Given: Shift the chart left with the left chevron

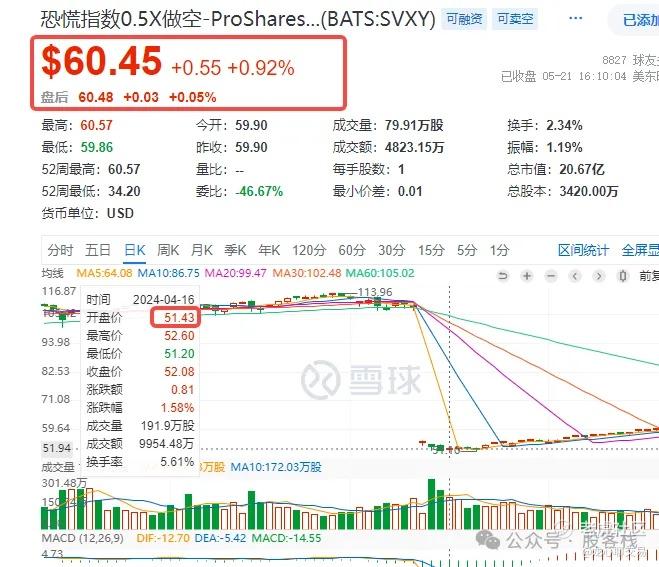Looking at the screenshot, I should tap(575, 276).
